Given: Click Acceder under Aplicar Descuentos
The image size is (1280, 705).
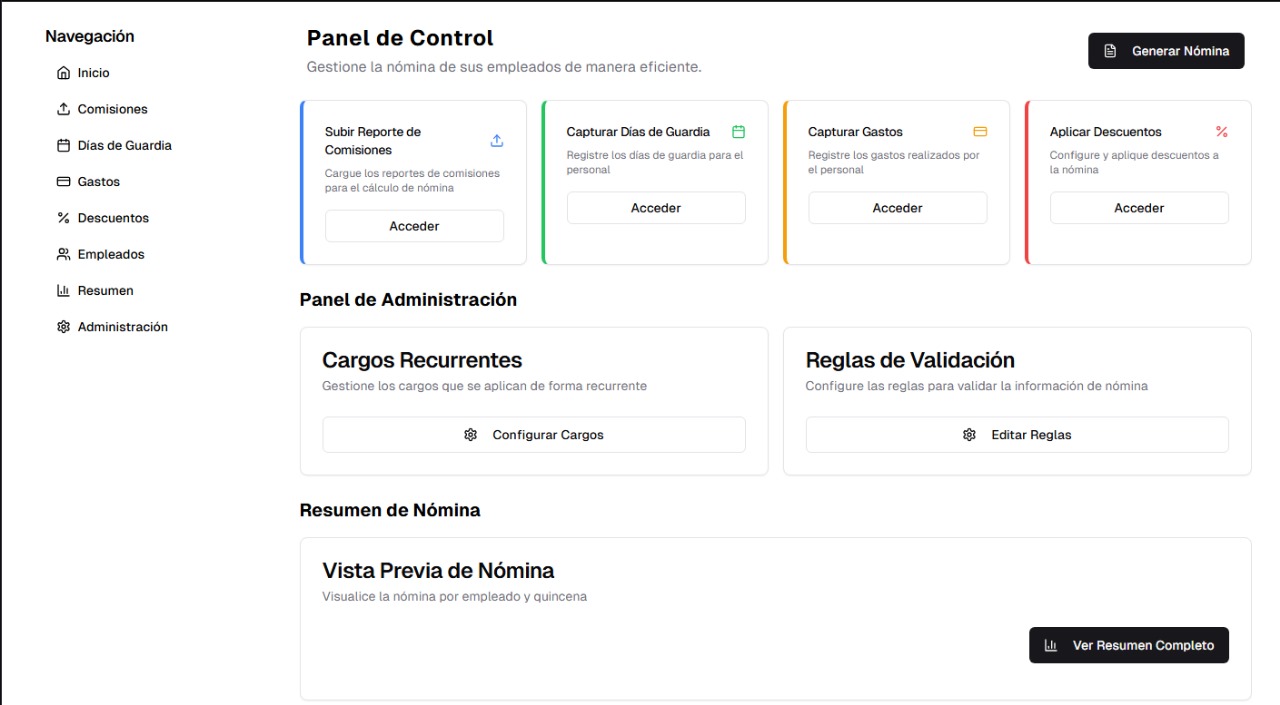Looking at the screenshot, I should 1139,208.
